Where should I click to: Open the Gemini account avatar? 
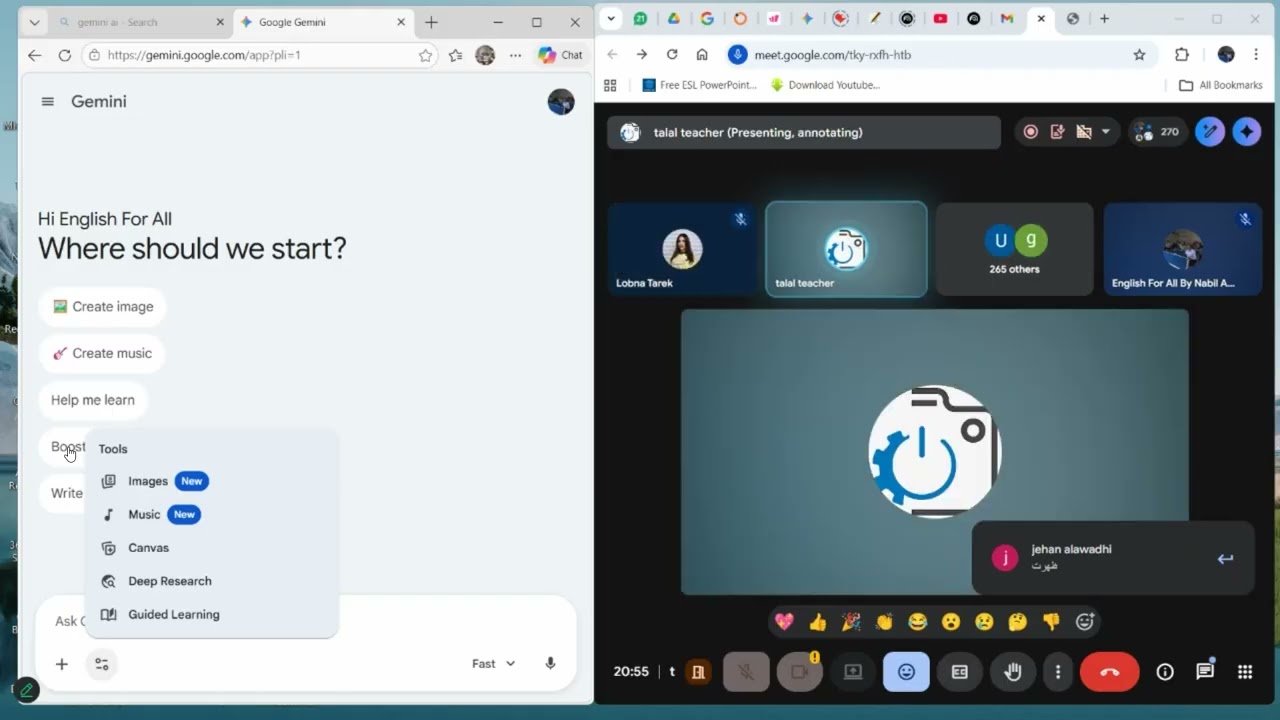pyautogui.click(x=561, y=101)
